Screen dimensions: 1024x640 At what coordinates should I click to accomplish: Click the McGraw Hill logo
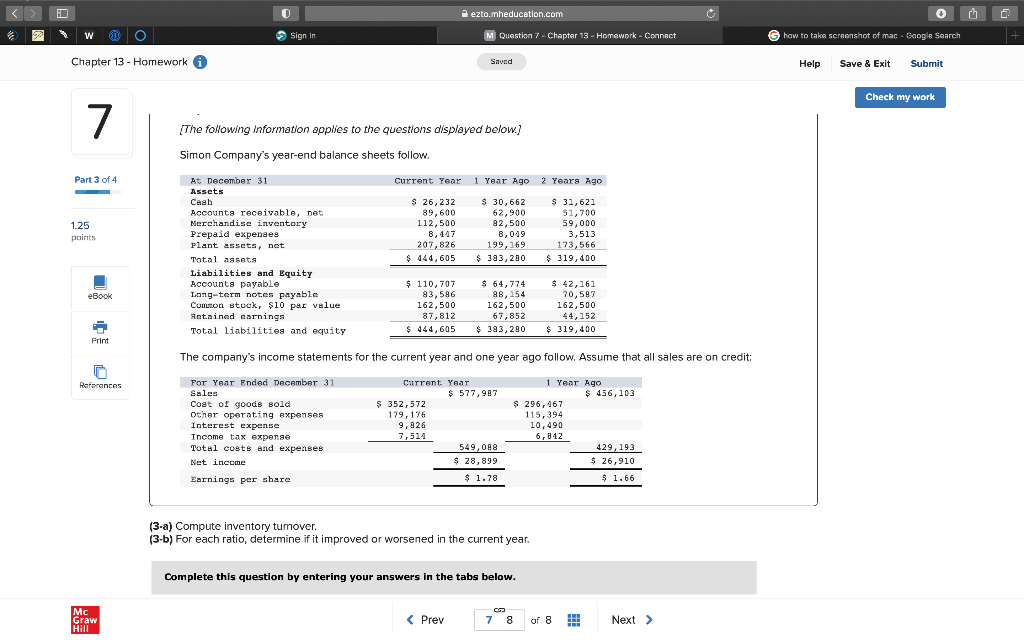coord(85,620)
